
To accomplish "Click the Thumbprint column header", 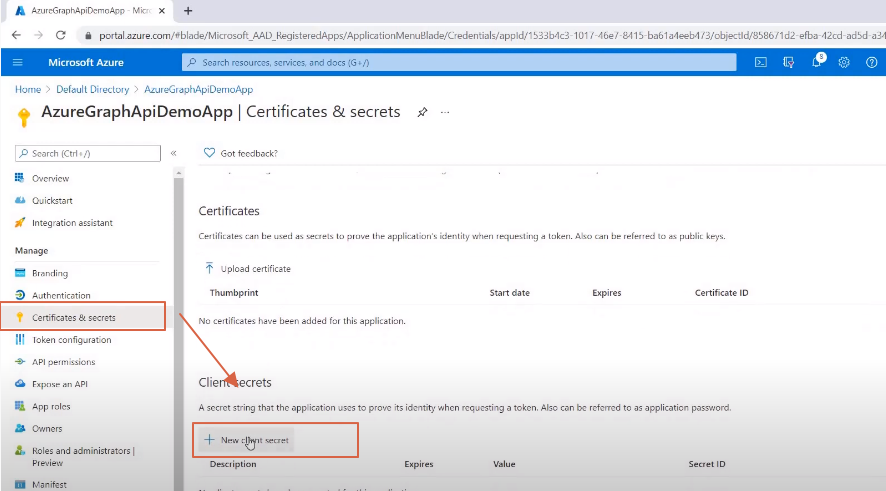I will pos(234,293).
